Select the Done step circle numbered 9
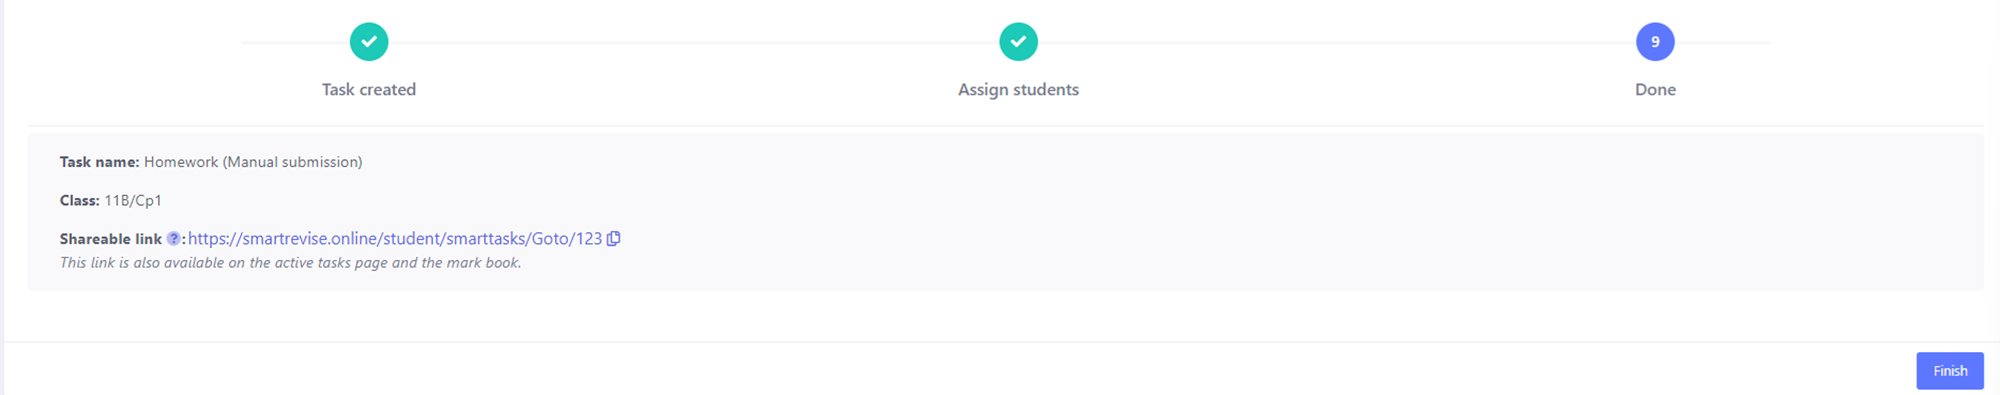 (x=1655, y=42)
